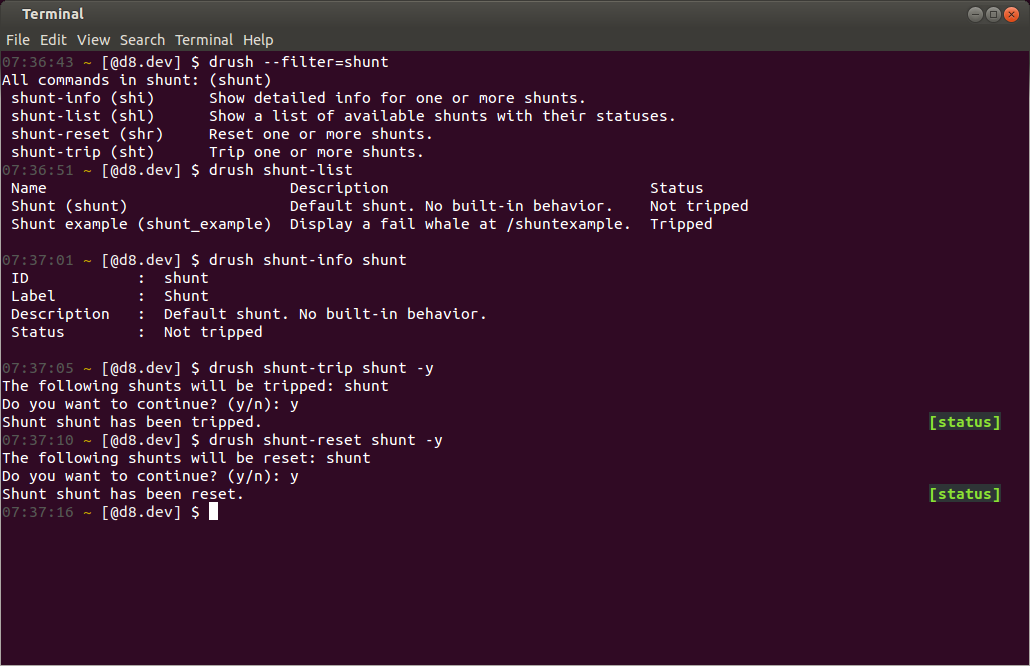Image resolution: width=1030 pixels, height=666 pixels.
Task: Click the green [status] tag after tripped message
Action: click(x=965, y=422)
